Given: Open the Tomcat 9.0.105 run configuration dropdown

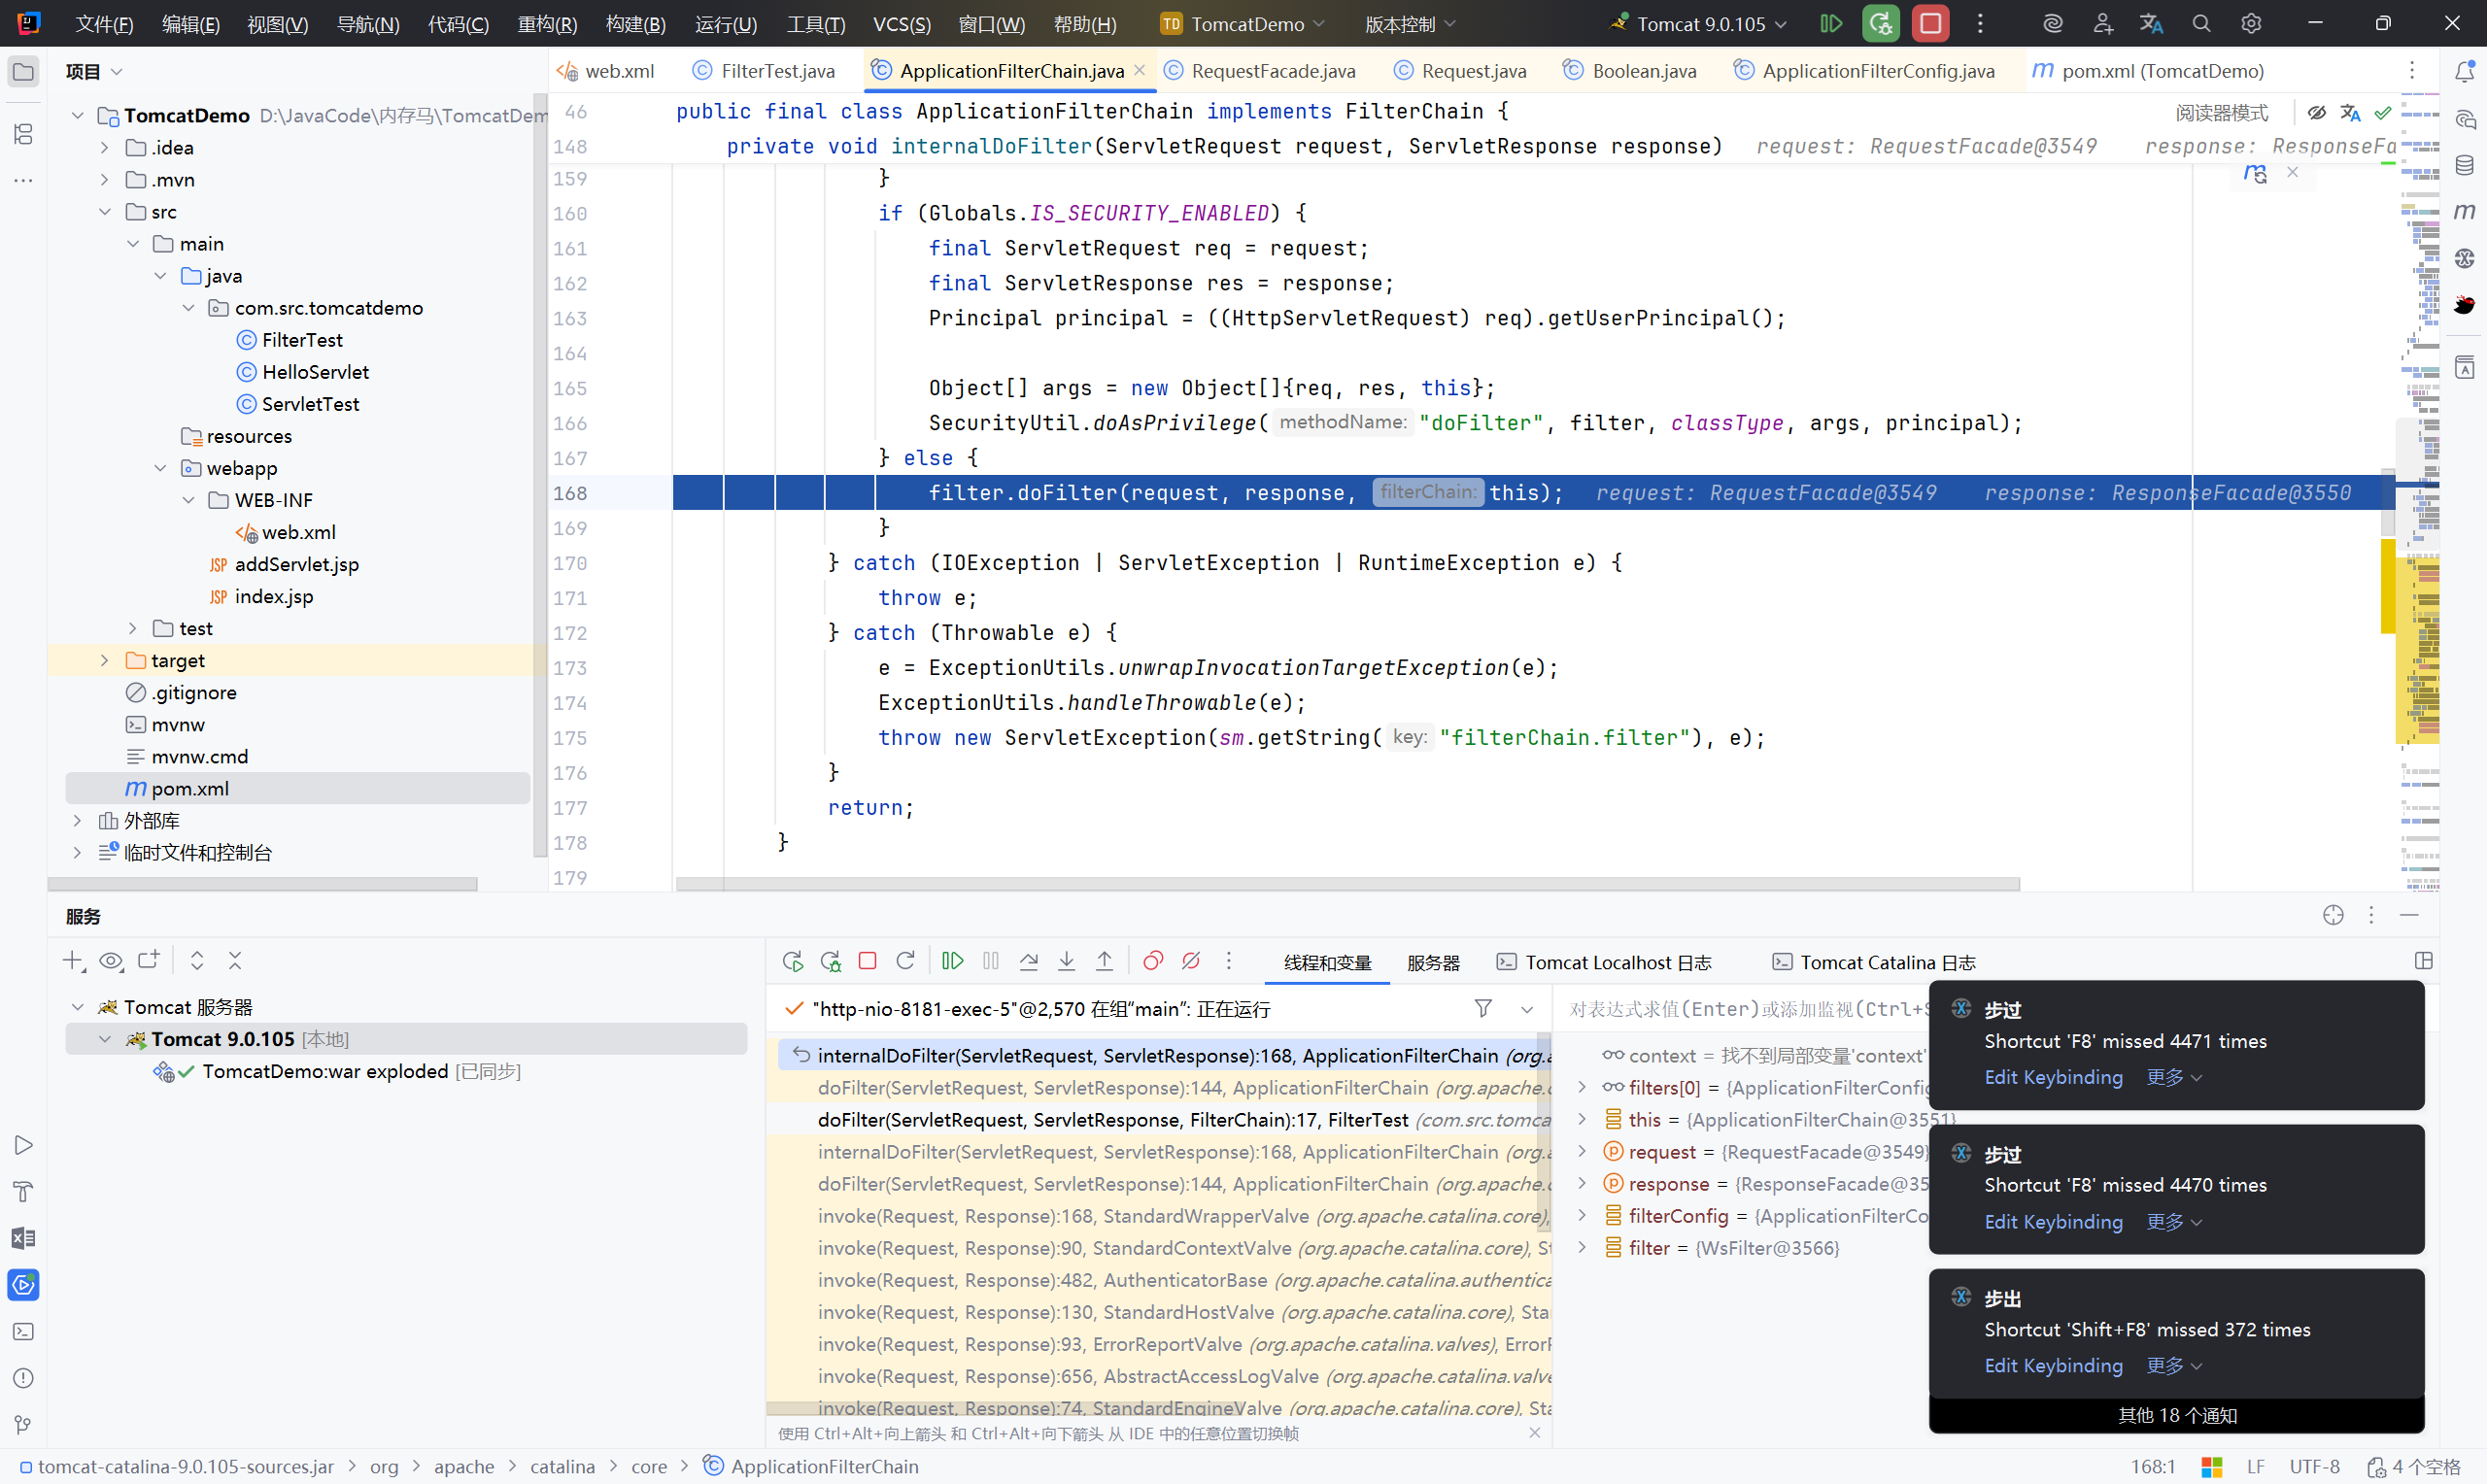Looking at the screenshot, I should point(1702,23).
